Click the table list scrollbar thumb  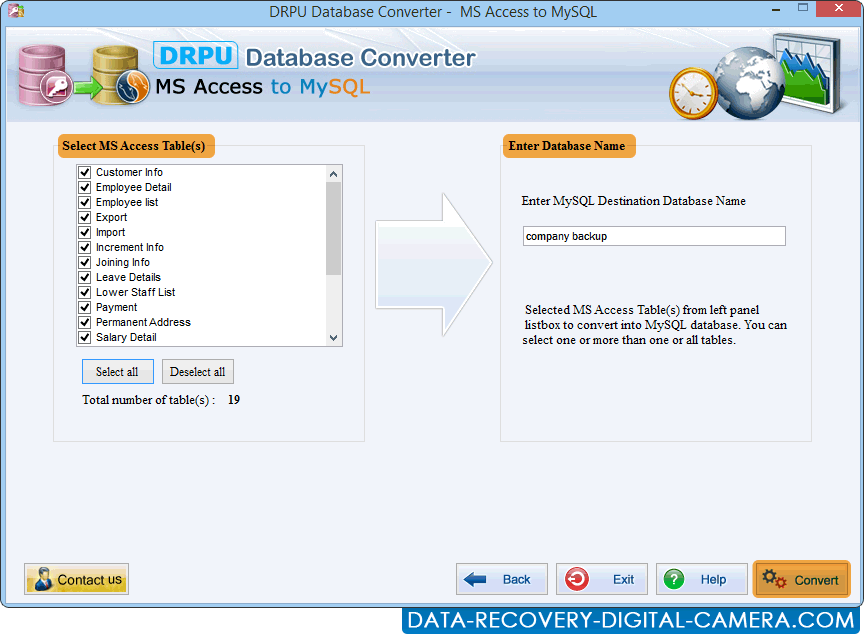point(333,228)
